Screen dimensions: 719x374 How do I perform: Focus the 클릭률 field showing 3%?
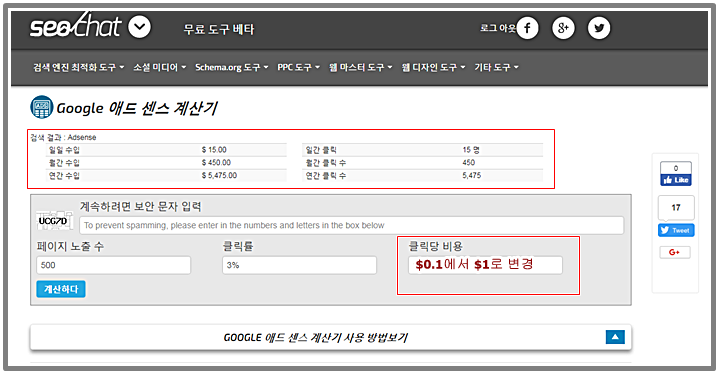click(x=299, y=265)
